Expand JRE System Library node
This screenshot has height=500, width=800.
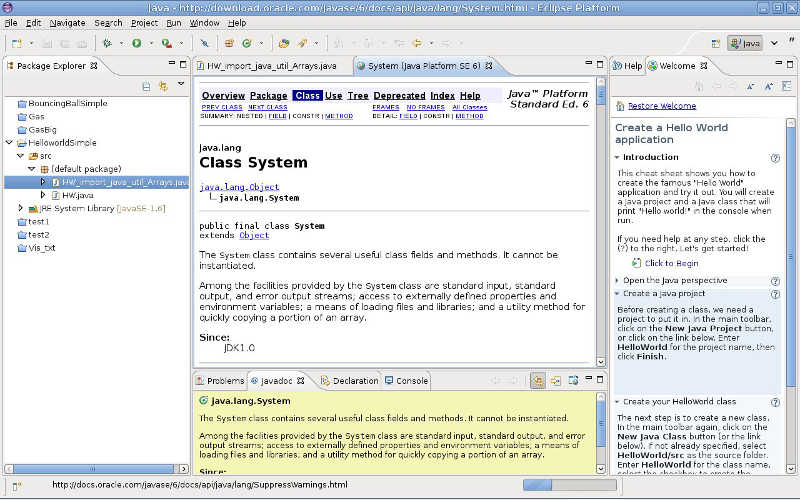click(20, 208)
